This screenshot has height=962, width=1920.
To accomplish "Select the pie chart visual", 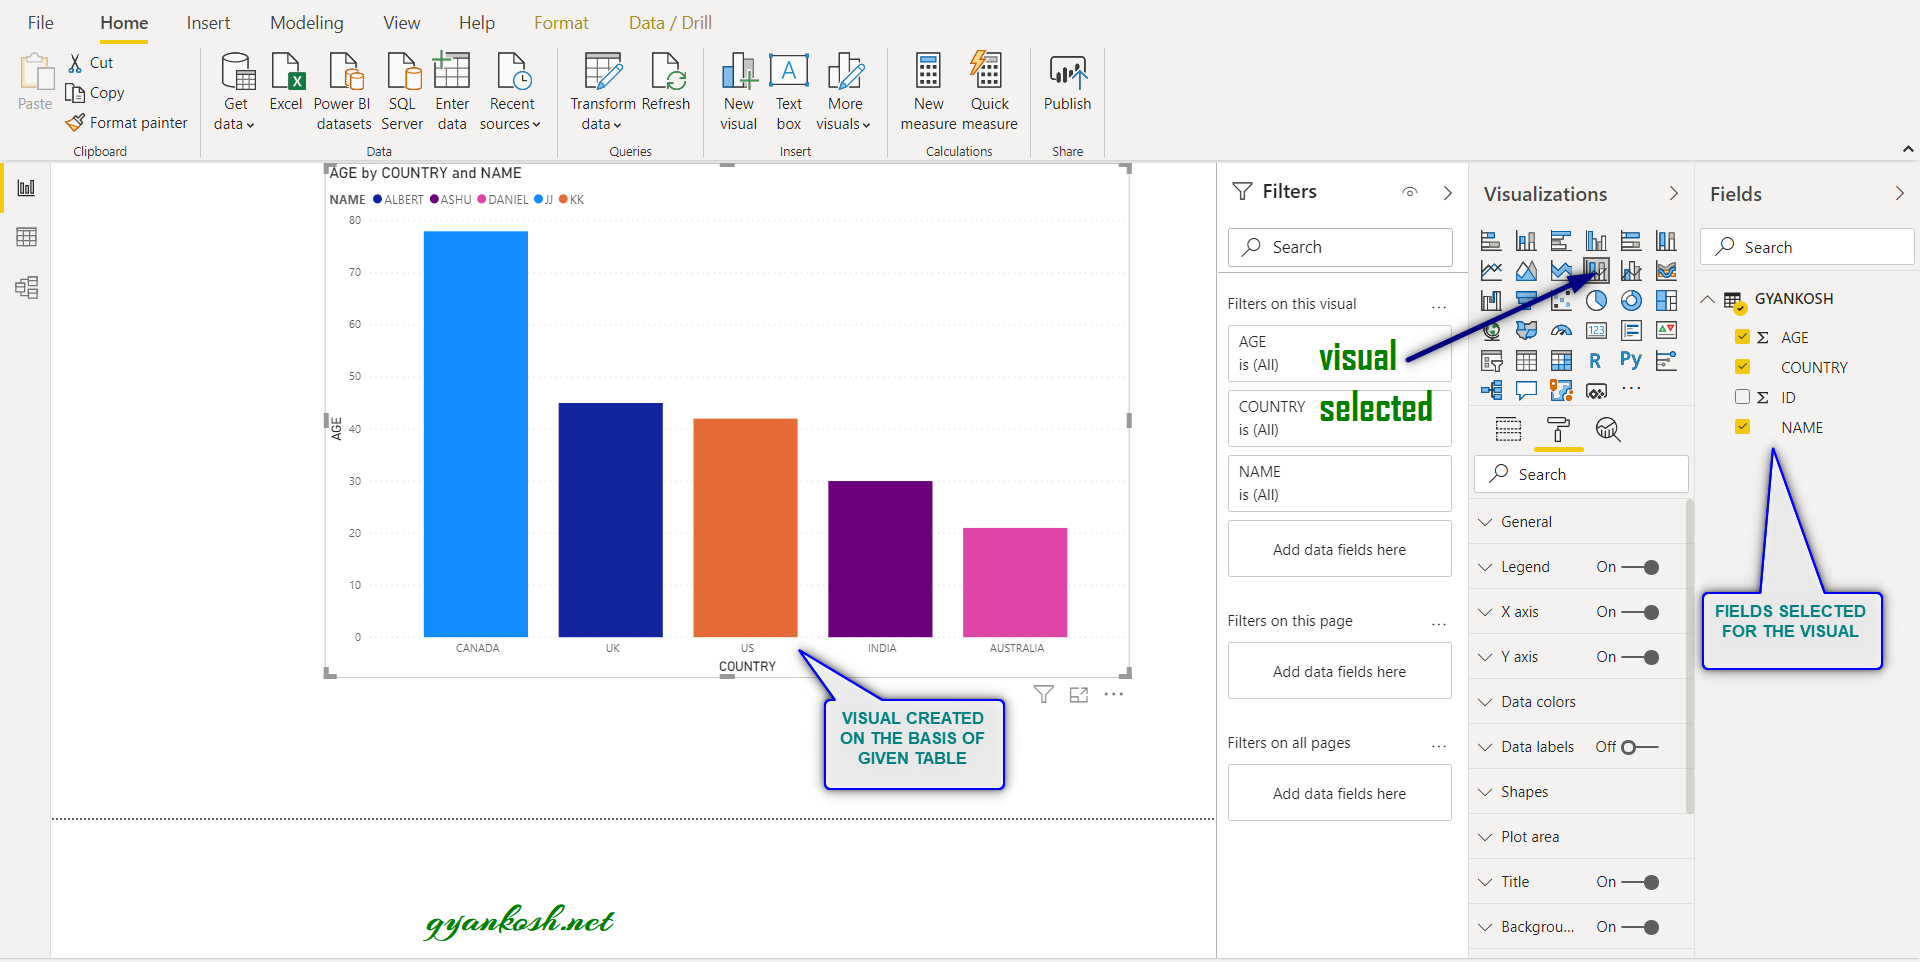I will [1596, 301].
